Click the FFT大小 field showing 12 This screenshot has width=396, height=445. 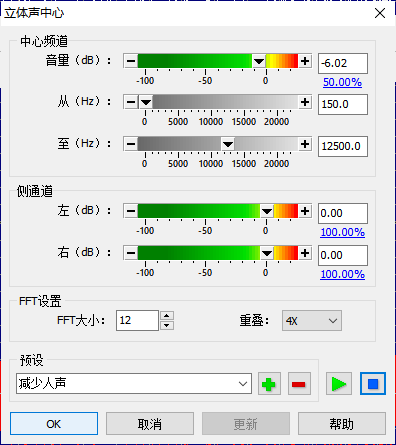tap(137, 320)
